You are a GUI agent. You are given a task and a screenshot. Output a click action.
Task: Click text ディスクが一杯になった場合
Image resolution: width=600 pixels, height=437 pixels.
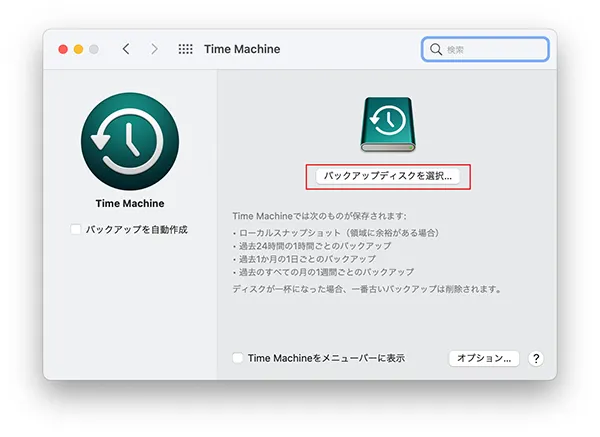(x=288, y=289)
